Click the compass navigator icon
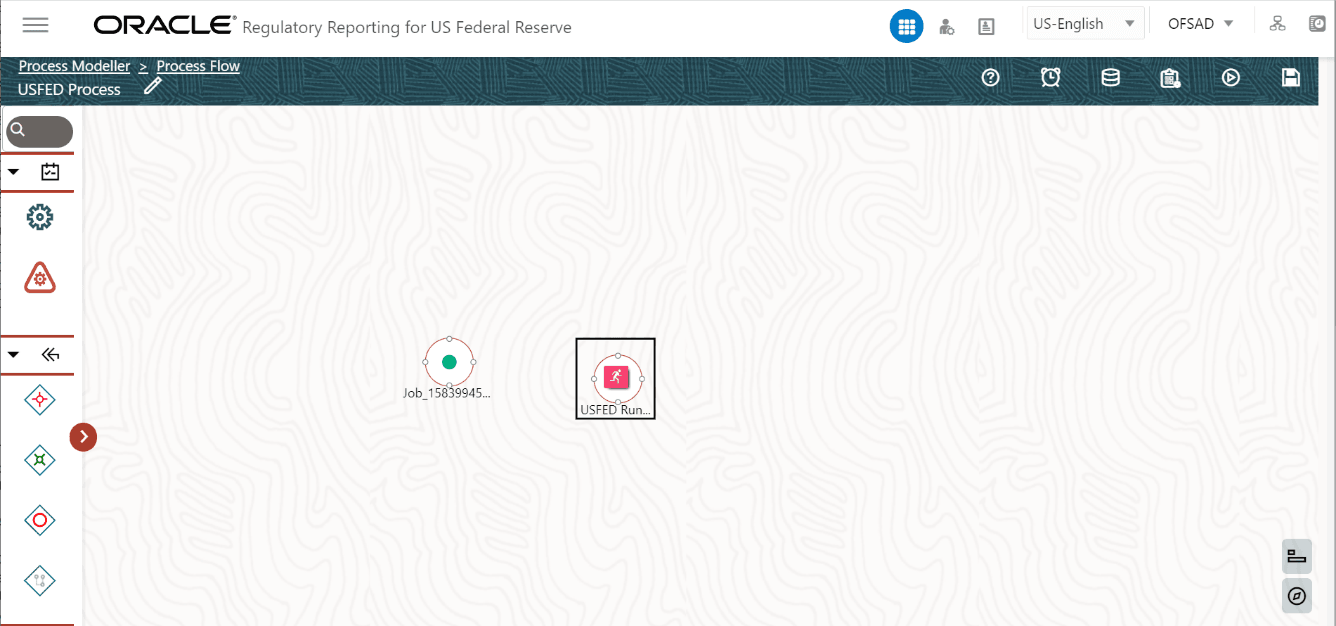Viewport: 1336px width, 626px height. pyautogui.click(x=1297, y=596)
